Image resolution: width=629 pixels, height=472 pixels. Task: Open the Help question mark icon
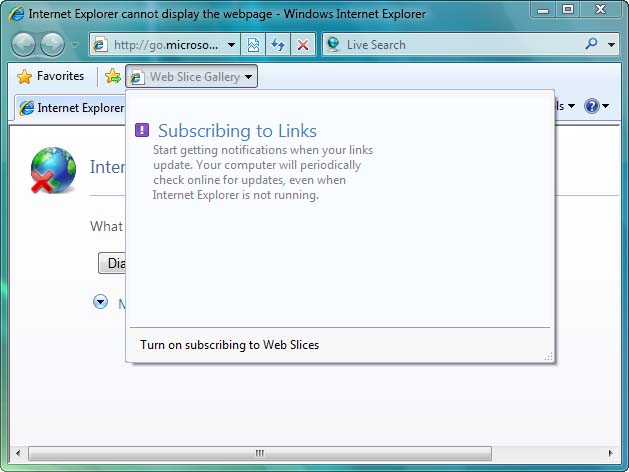pos(592,107)
